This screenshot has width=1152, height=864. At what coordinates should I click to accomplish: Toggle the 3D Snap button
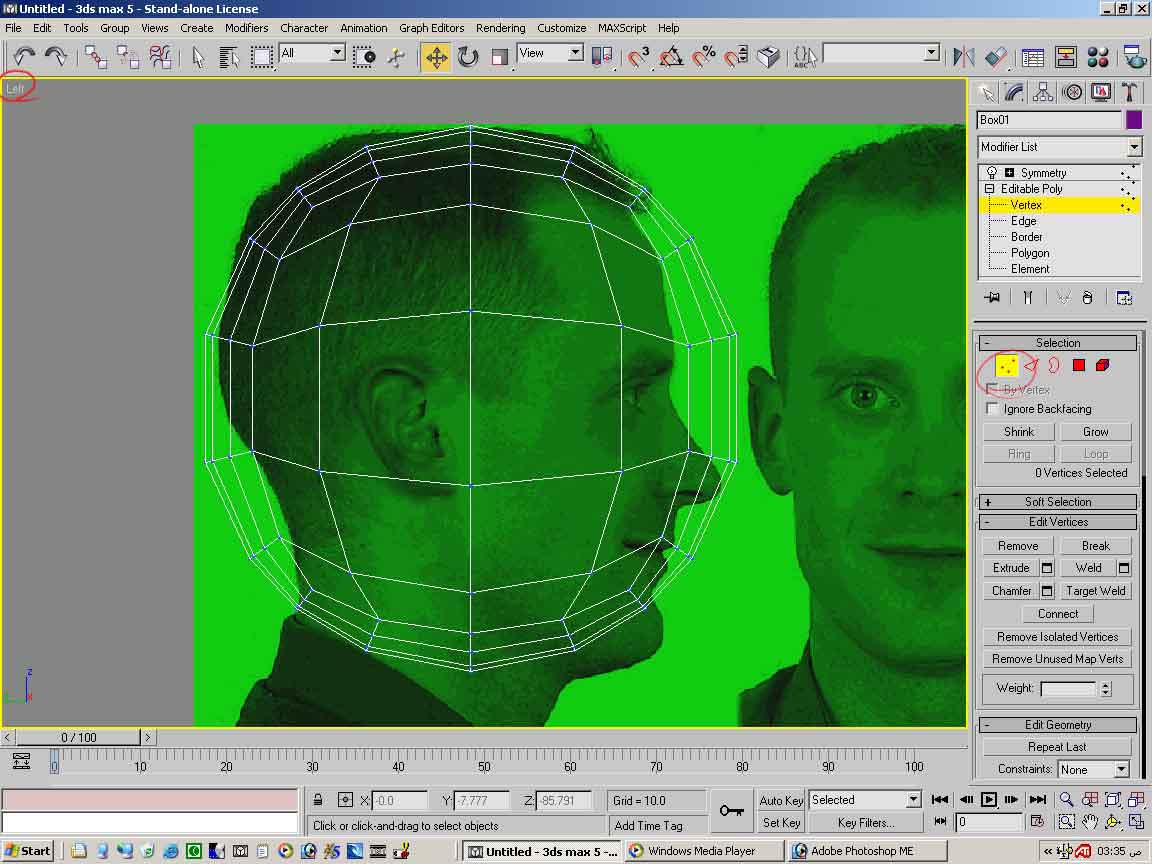click(x=638, y=57)
